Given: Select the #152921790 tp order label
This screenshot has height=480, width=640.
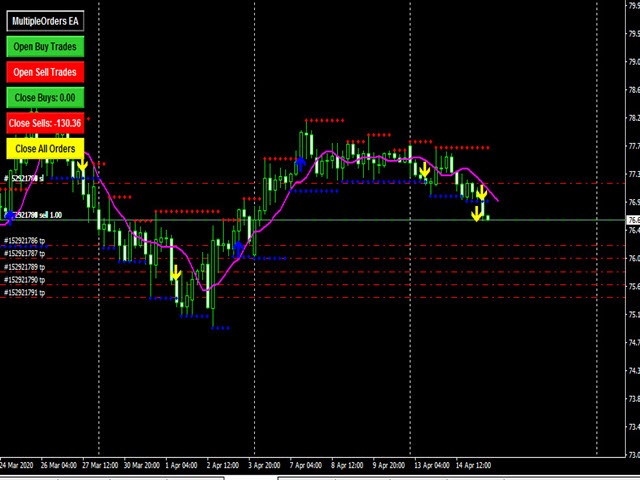Looking at the screenshot, I should pyautogui.click(x=24, y=280).
